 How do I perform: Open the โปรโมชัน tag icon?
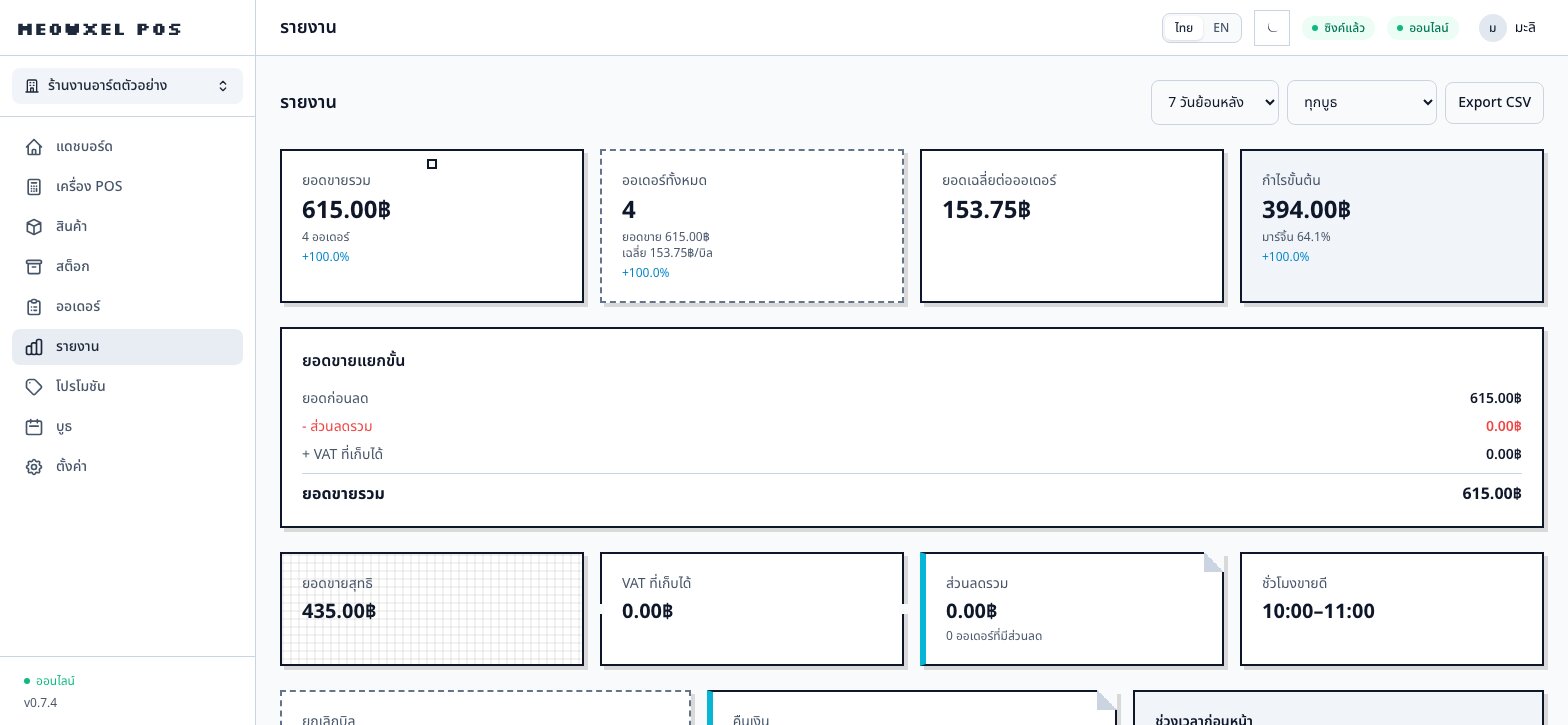(34, 387)
